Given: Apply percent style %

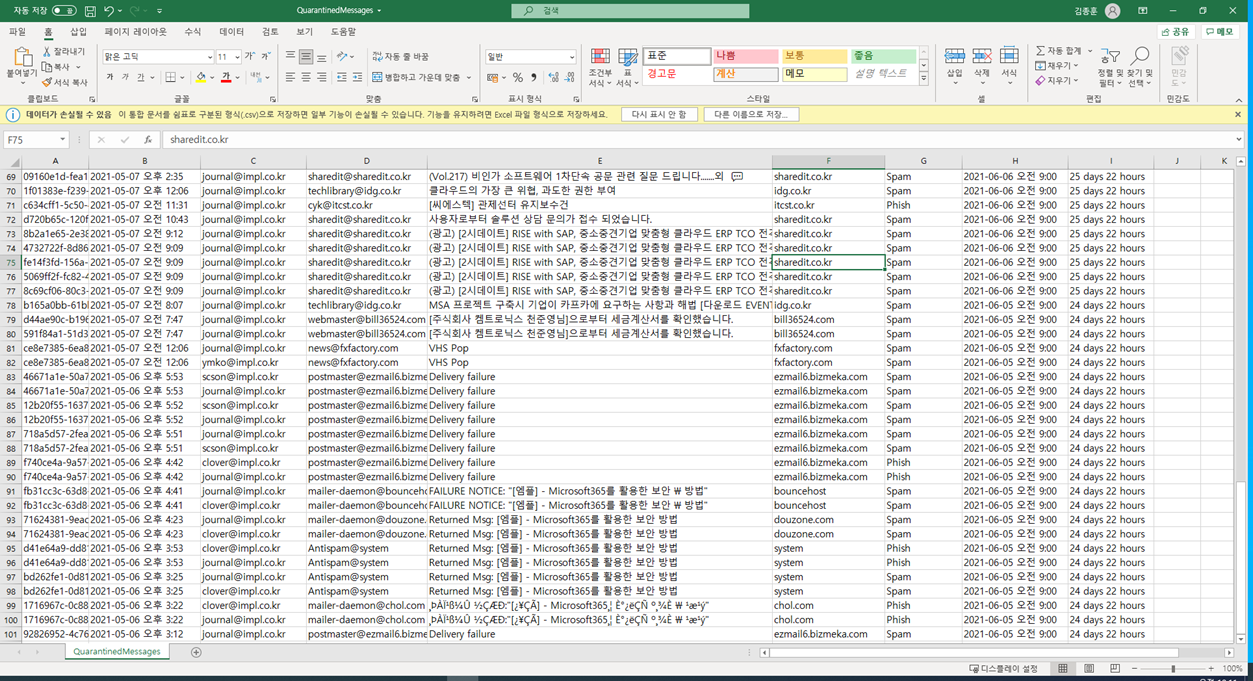Looking at the screenshot, I should (x=518, y=77).
